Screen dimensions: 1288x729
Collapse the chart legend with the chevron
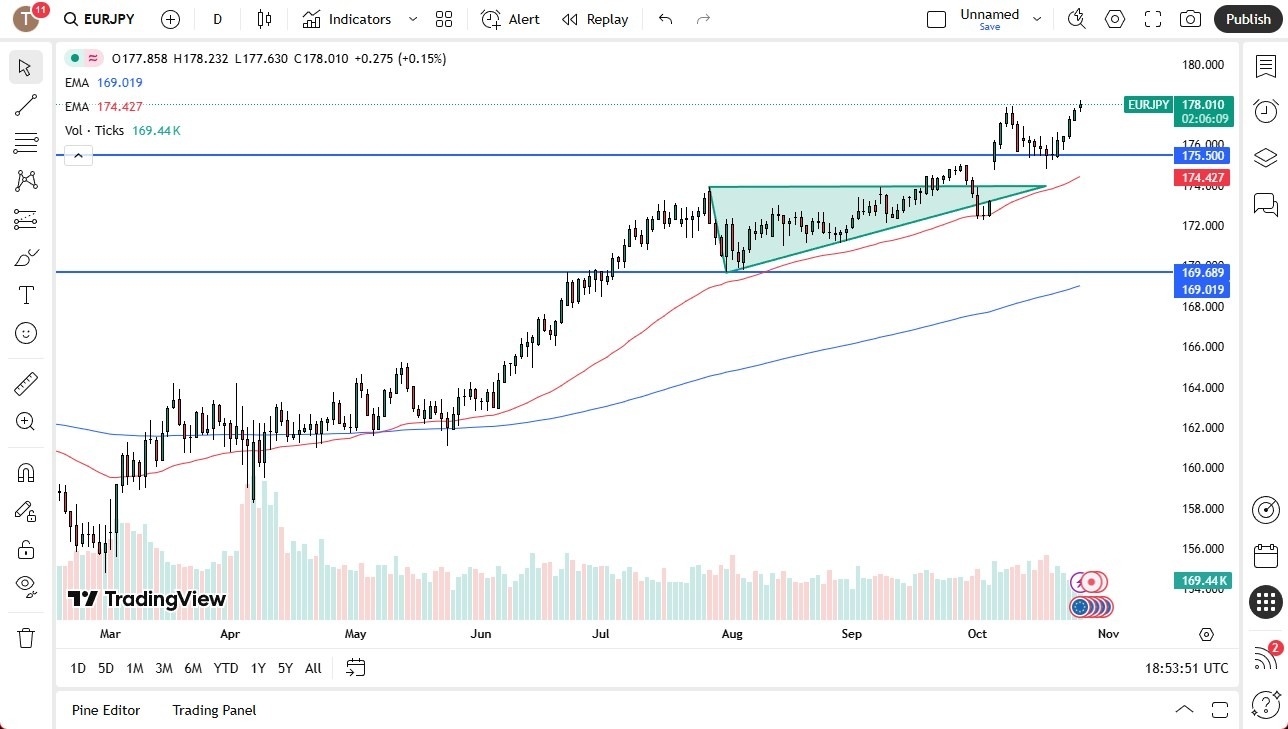(x=78, y=155)
